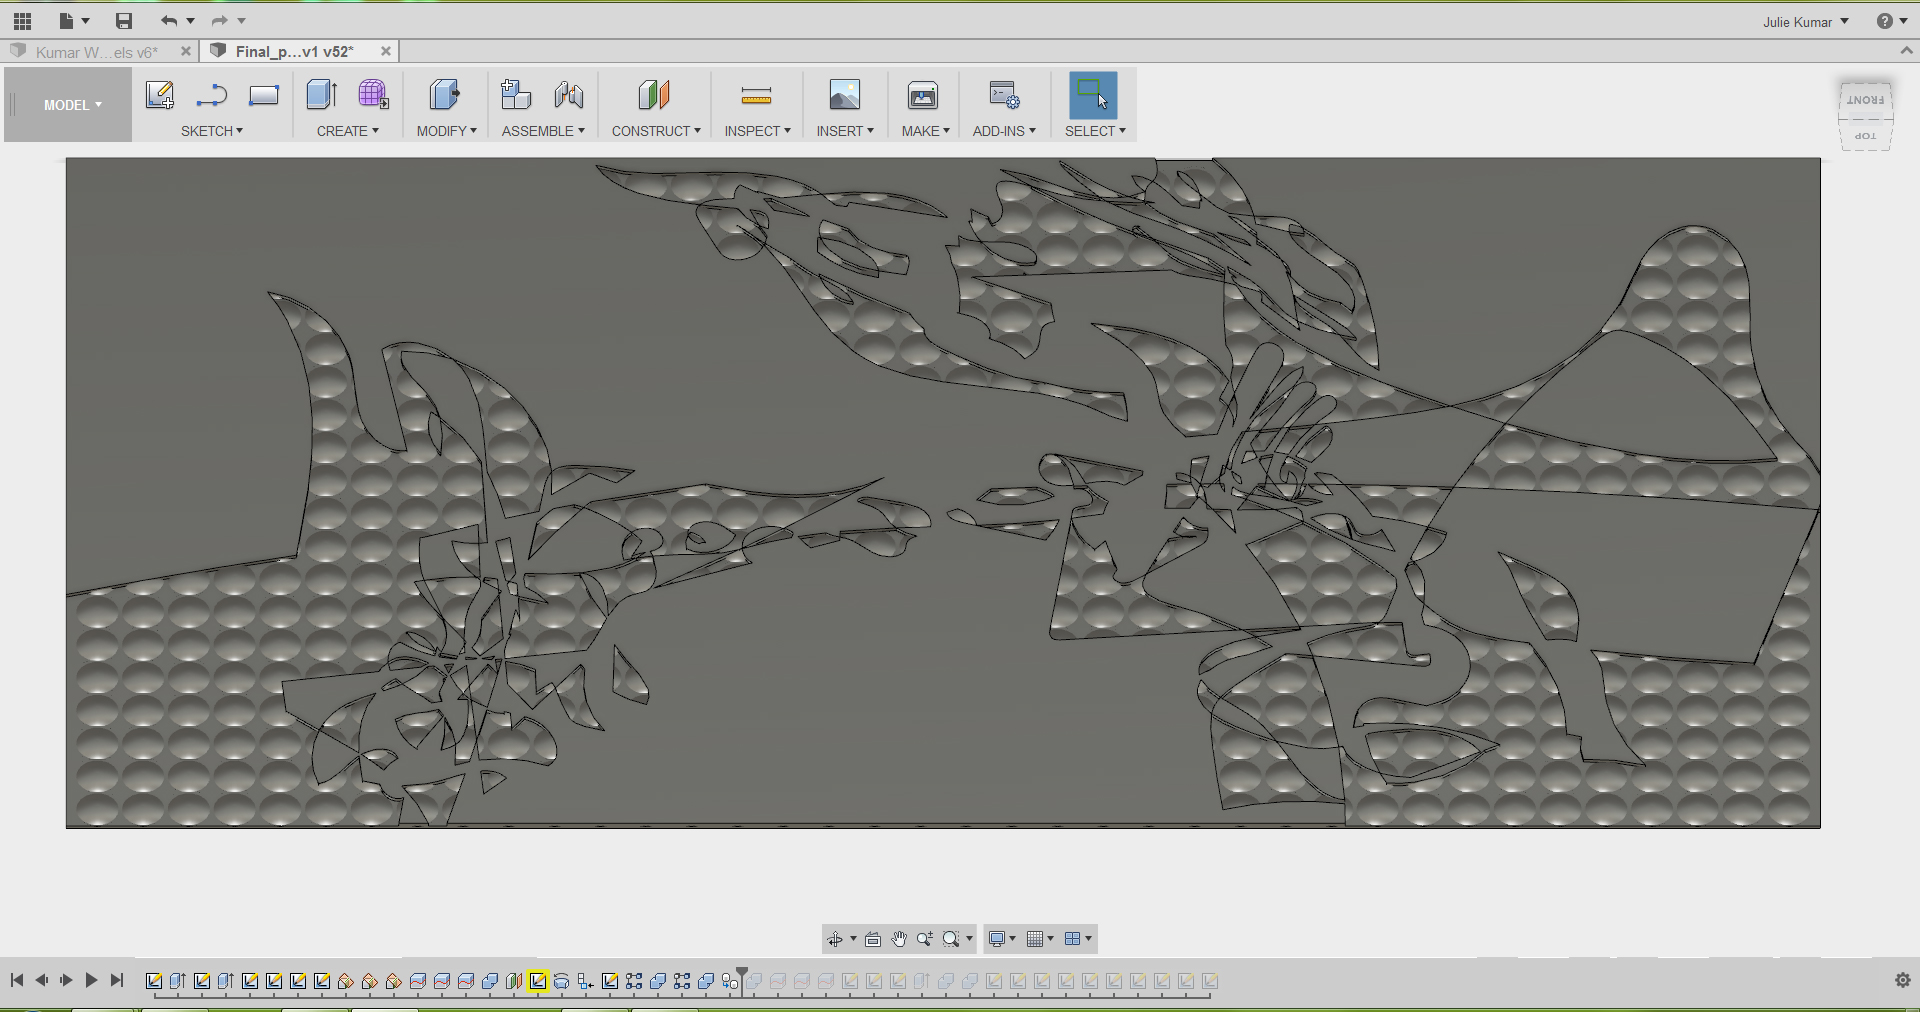Screen dimensions: 1920x1012
Task: Play the timeline history
Action: [x=91, y=981]
